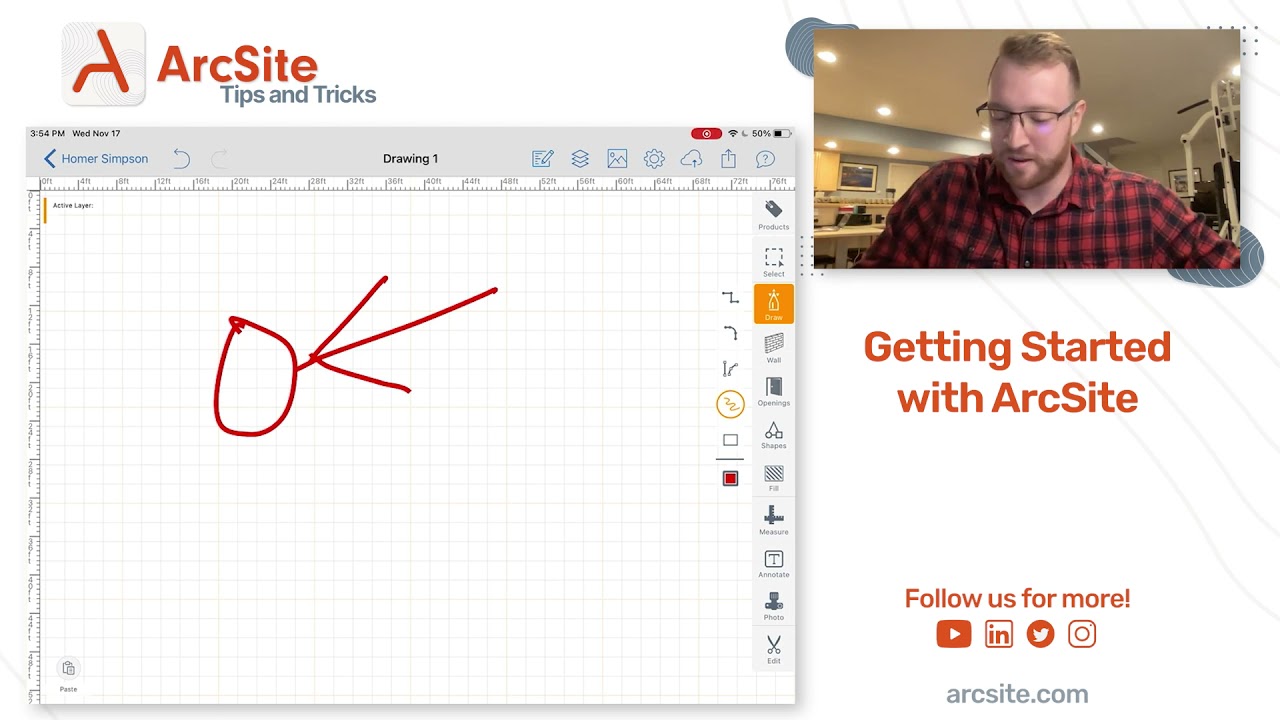The width and height of the screenshot is (1280, 720).
Task: Select the Measure tool
Action: click(x=773, y=520)
